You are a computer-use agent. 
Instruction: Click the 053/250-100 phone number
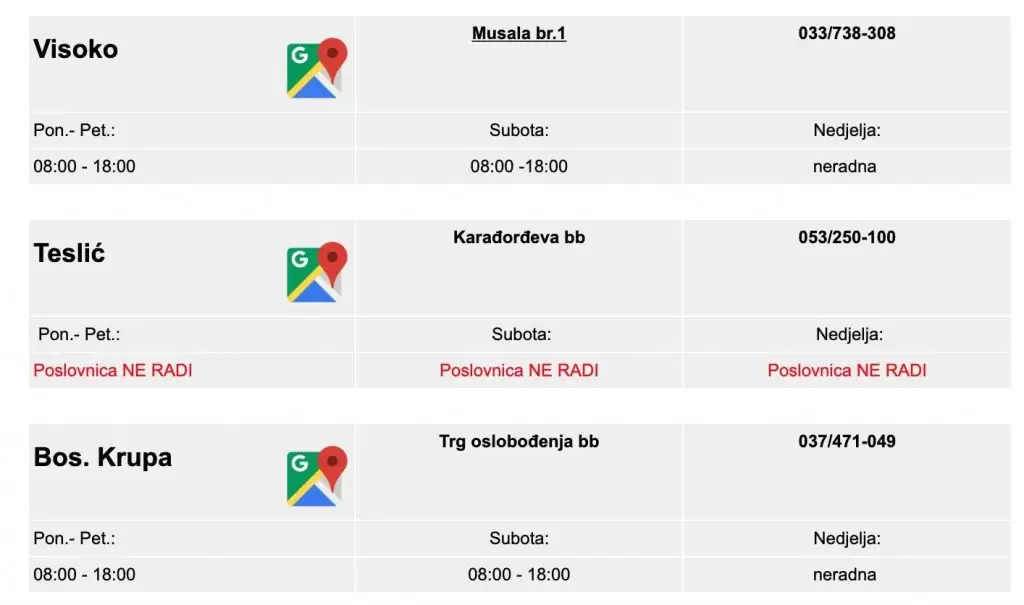point(845,237)
